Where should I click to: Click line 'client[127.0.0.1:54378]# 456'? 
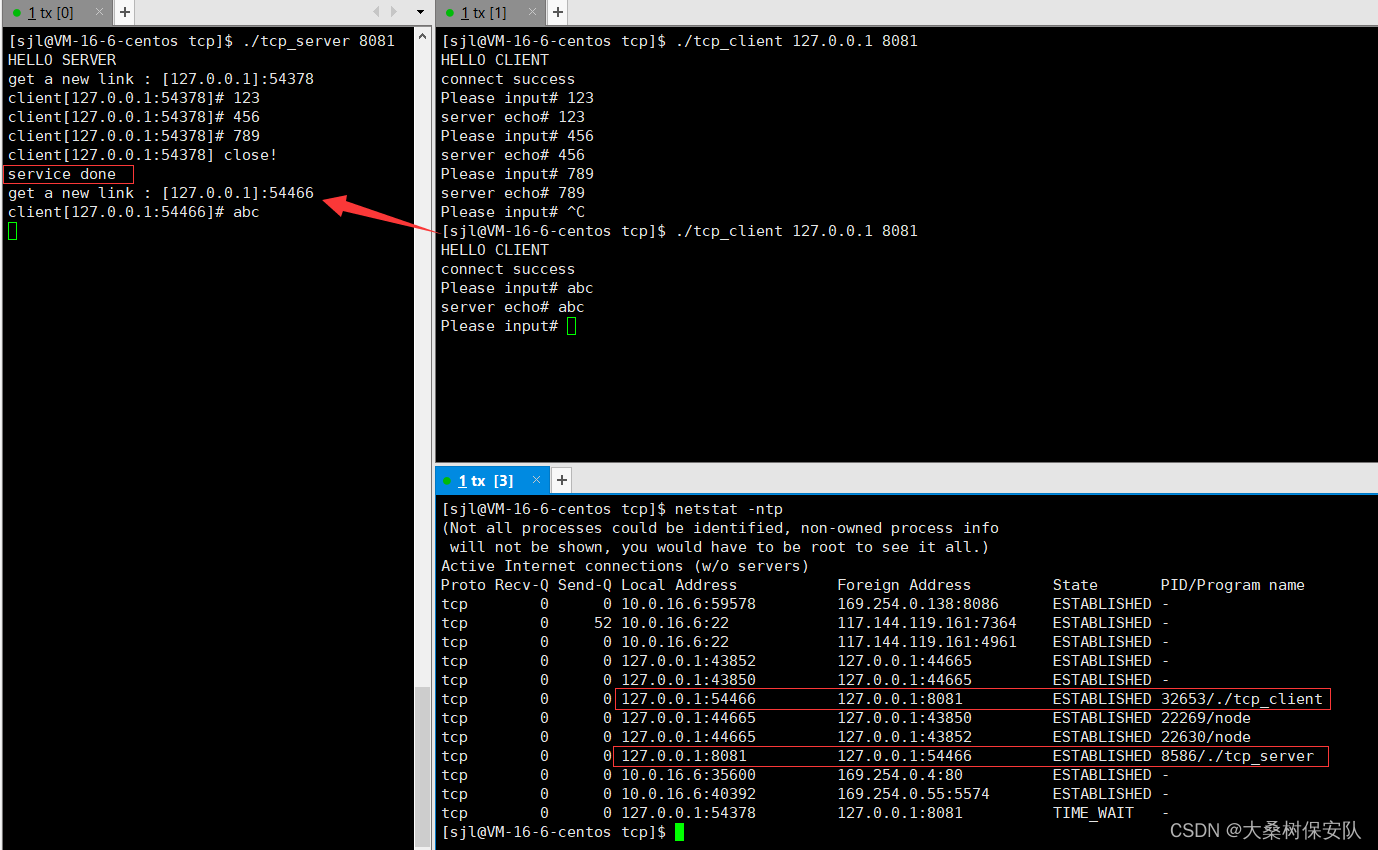pyautogui.click(x=134, y=117)
